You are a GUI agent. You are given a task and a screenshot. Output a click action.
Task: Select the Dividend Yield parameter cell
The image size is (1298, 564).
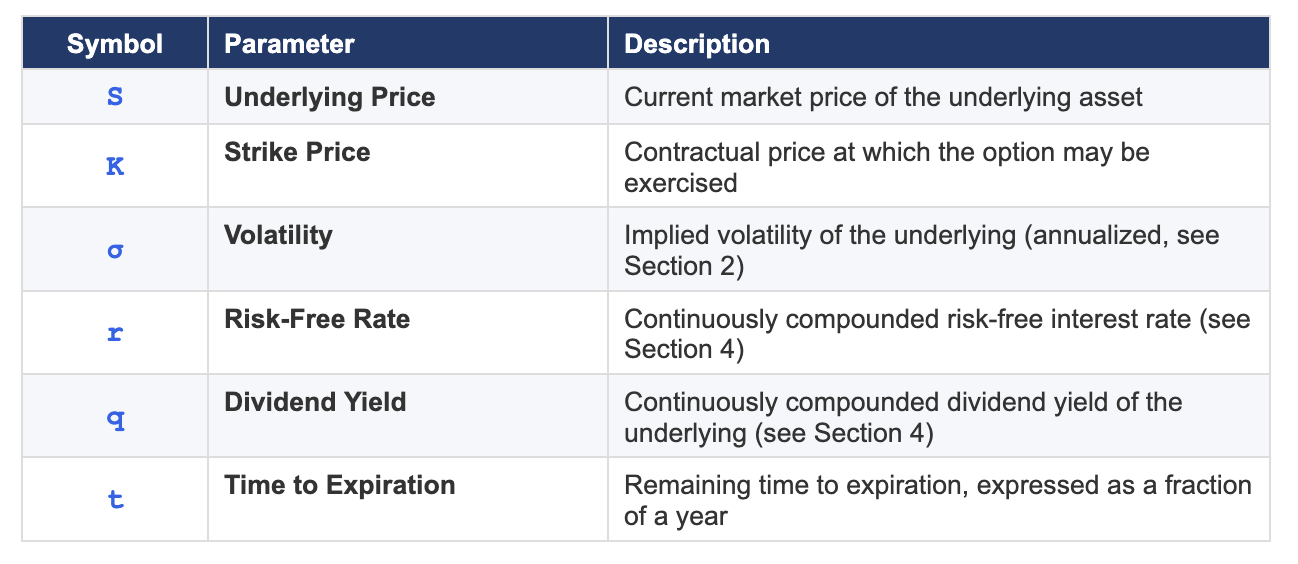[x=408, y=416]
